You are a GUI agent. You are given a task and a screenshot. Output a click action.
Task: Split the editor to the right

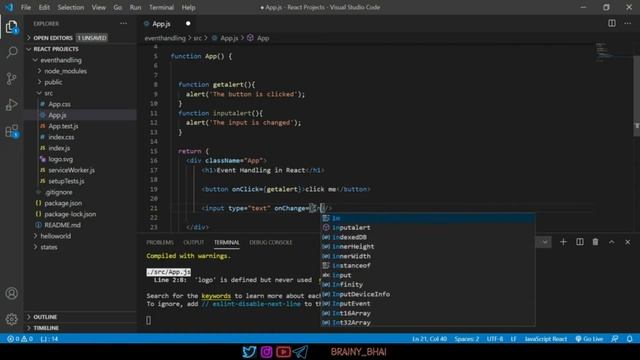(611, 23)
